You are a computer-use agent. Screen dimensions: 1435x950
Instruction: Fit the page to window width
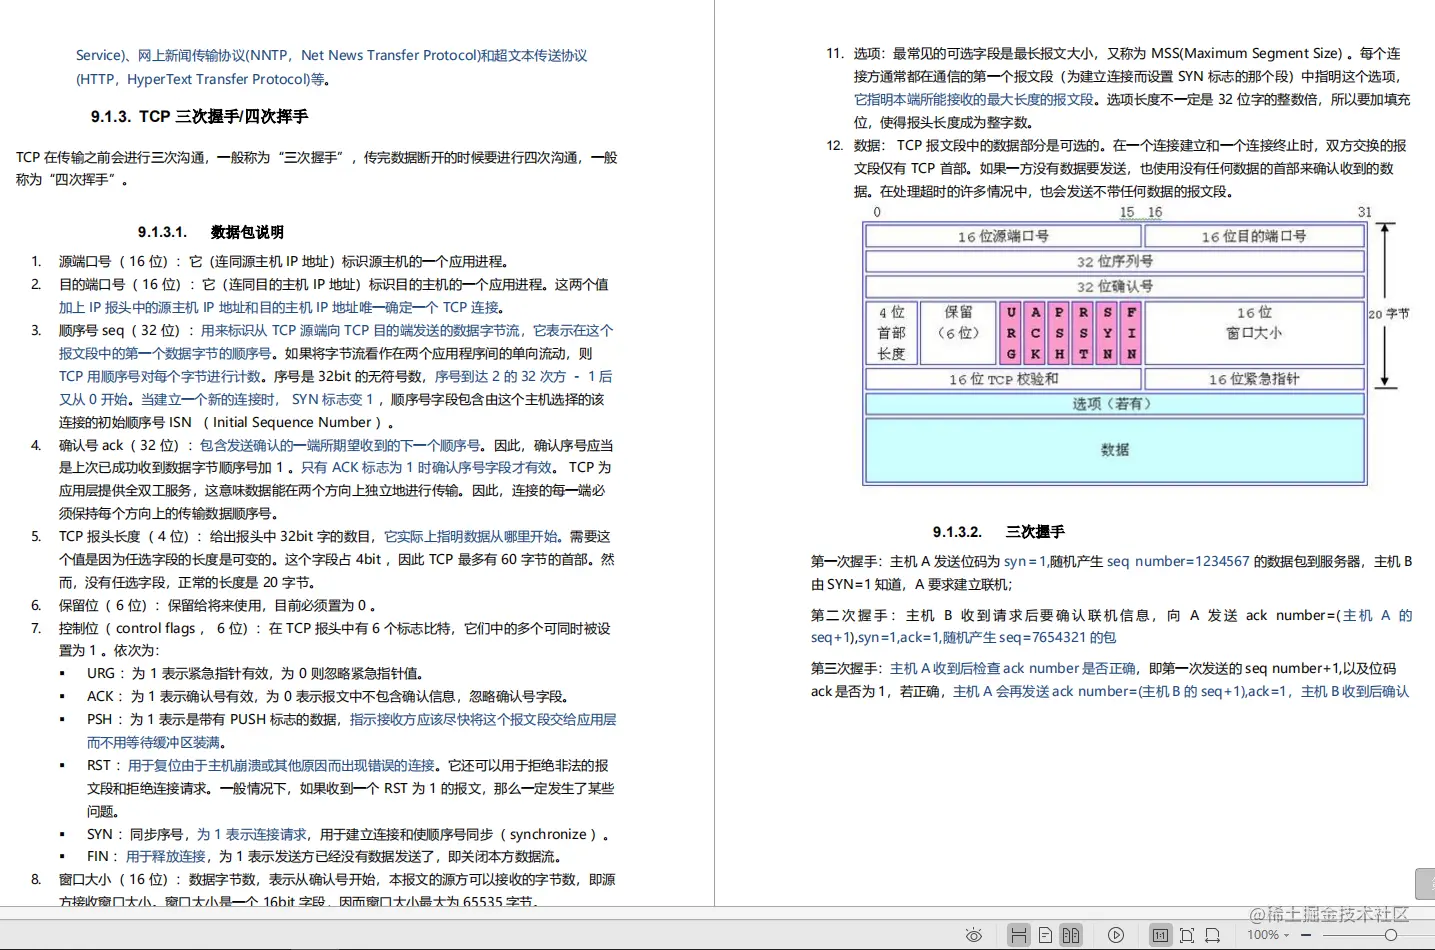coord(1213,934)
